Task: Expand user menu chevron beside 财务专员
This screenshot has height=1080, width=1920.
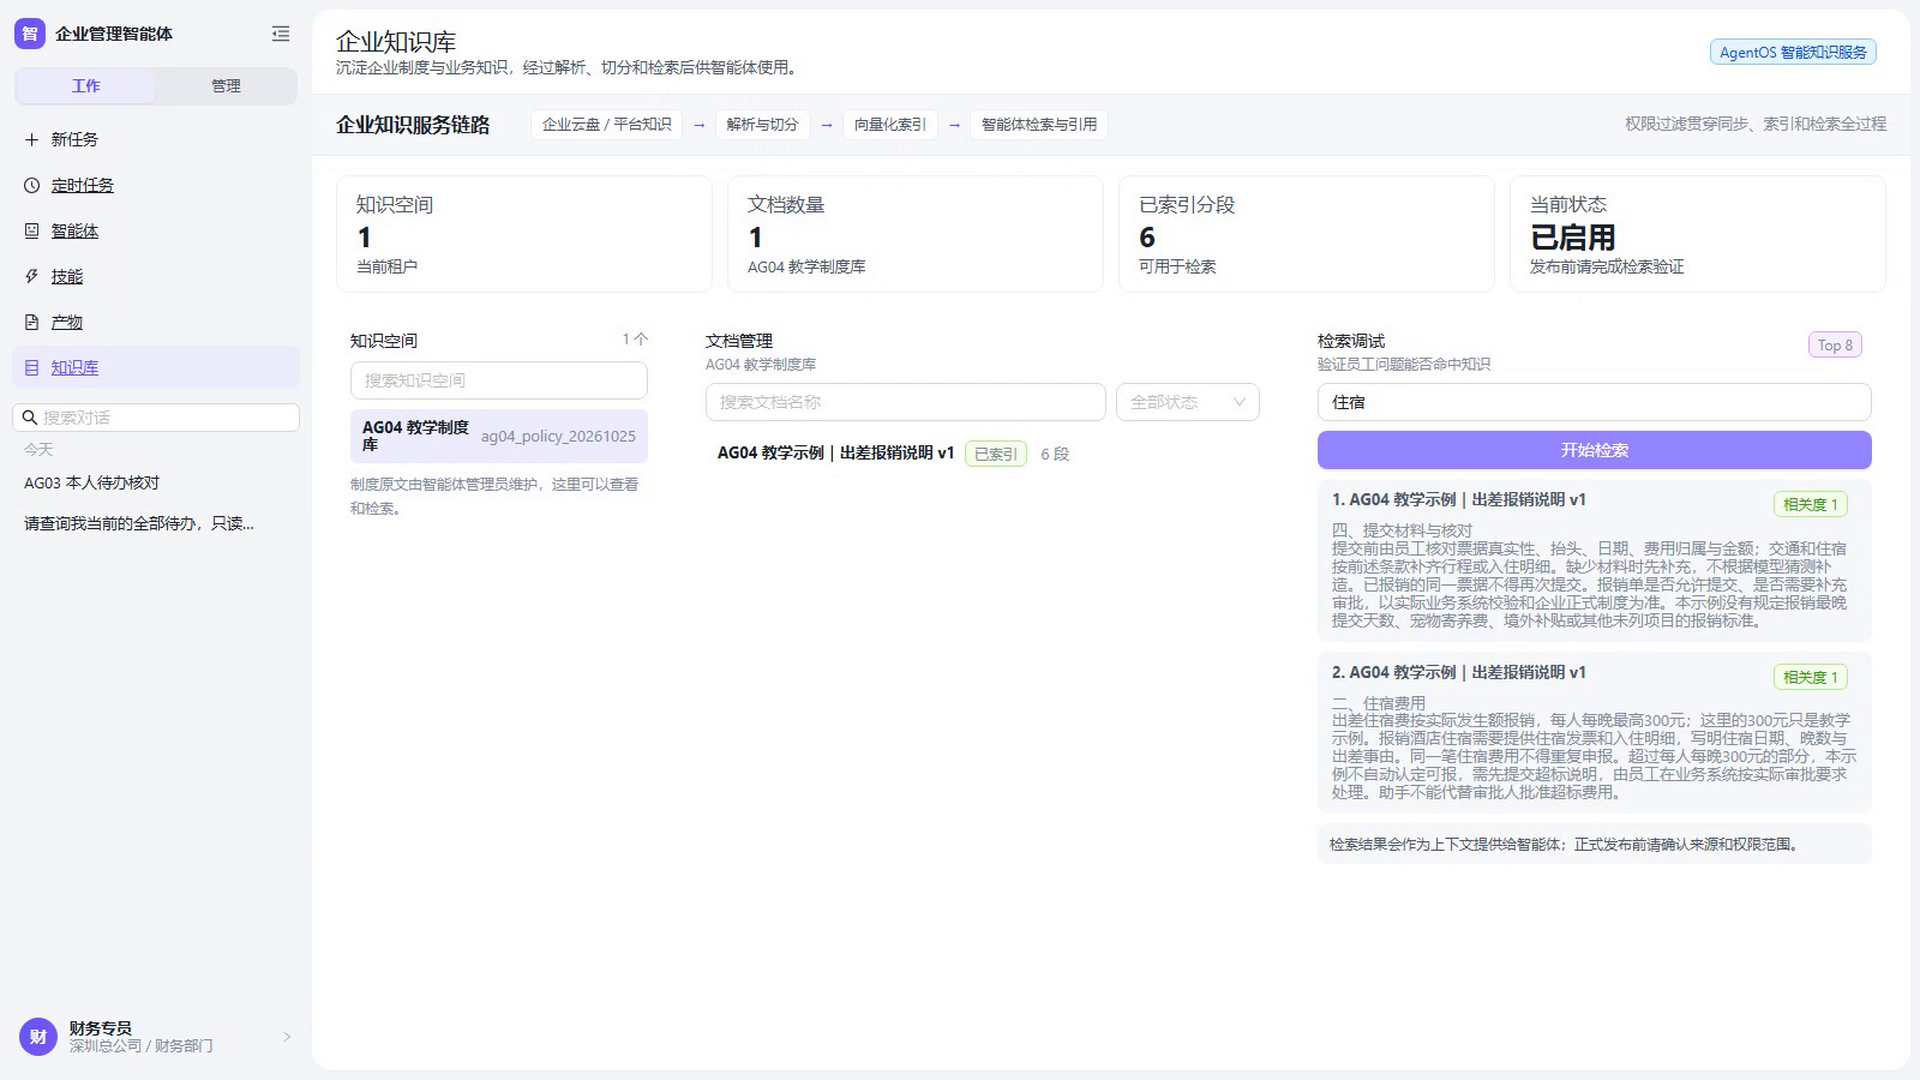Action: (287, 1037)
